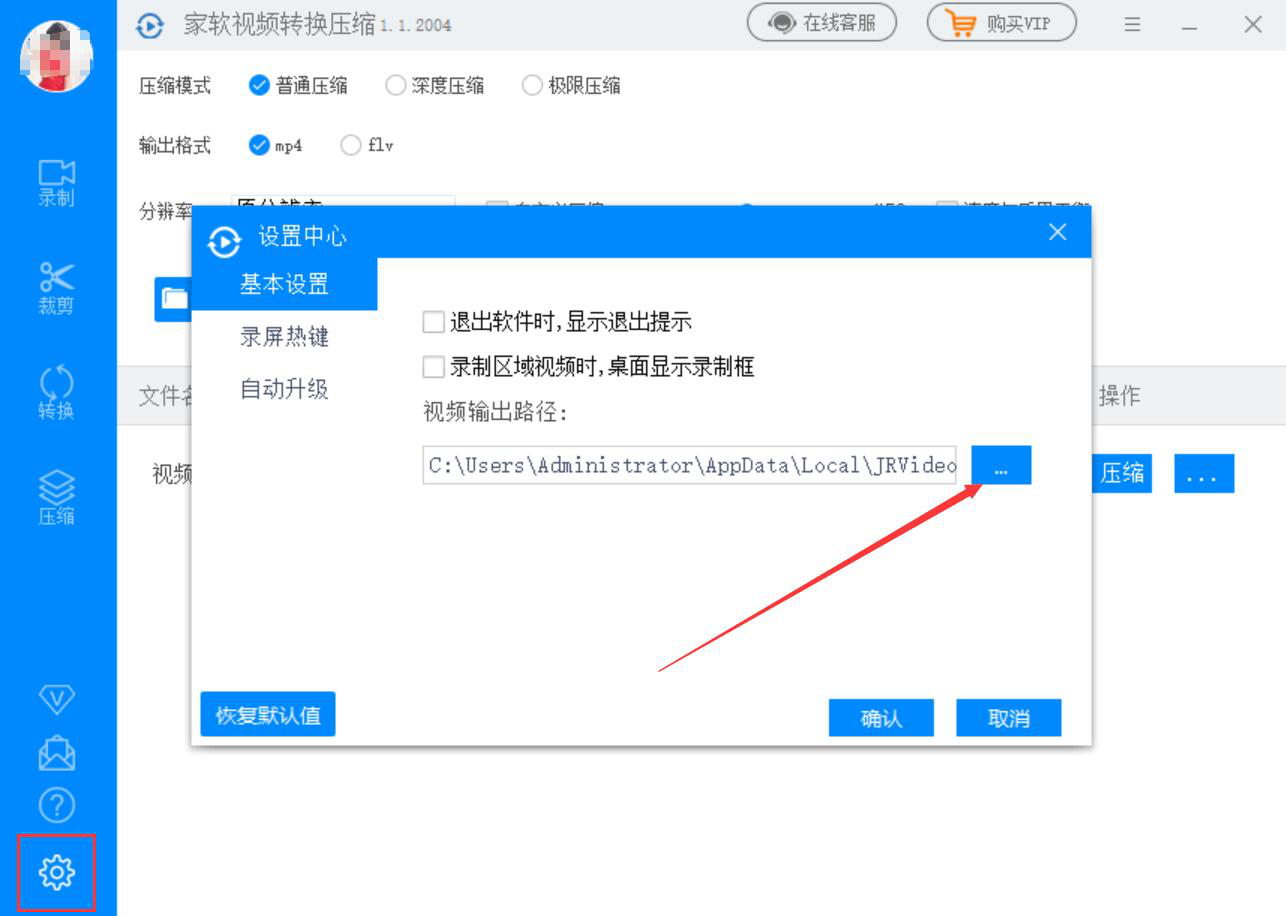Click the user avatar picture

pyautogui.click(x=57, y=55)
